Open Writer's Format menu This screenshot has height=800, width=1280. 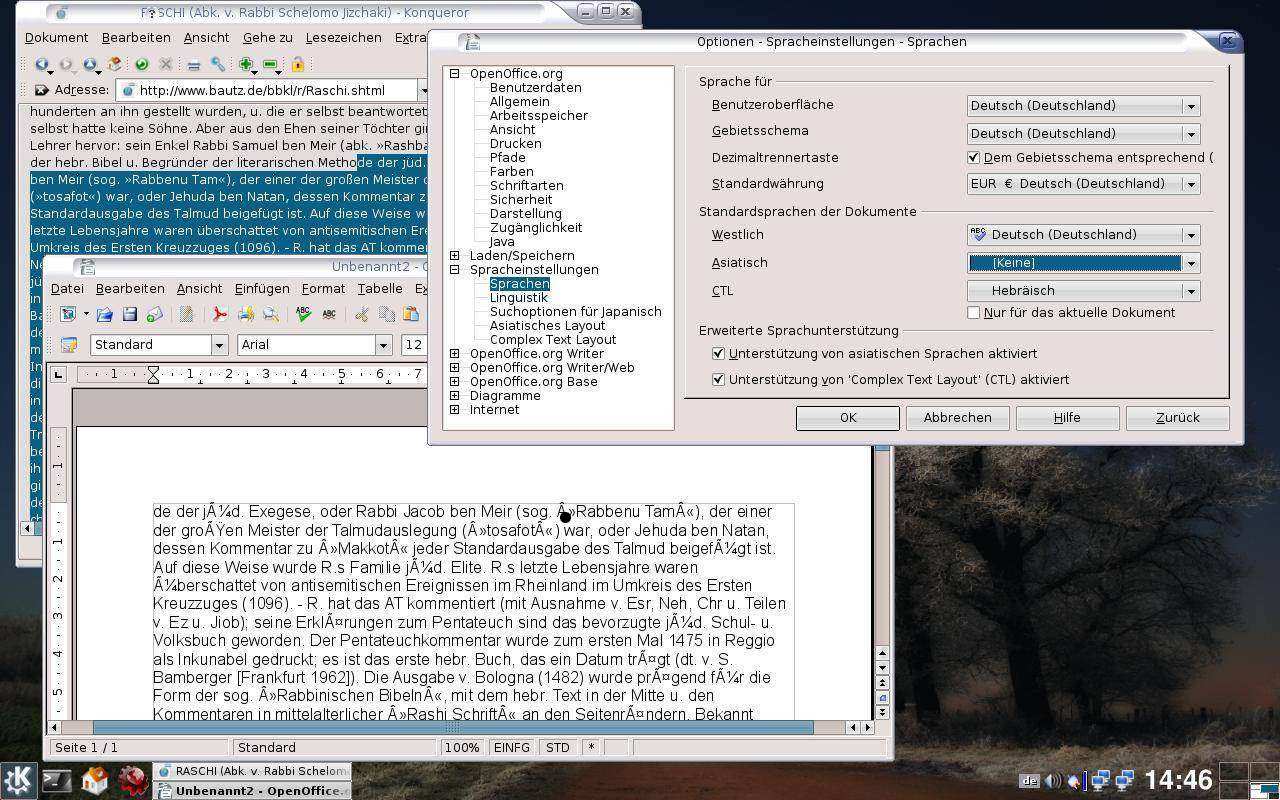[323, 288]
